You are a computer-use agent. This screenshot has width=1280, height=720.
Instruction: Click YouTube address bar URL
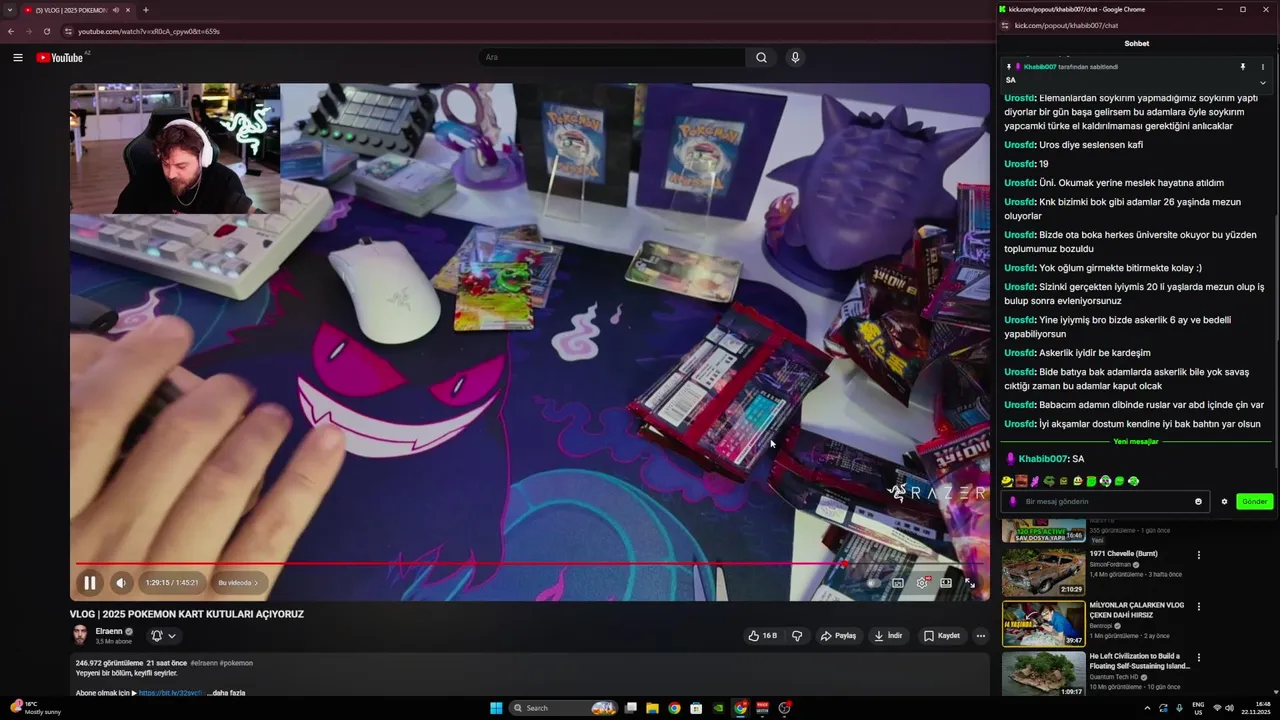pos(149,31)
